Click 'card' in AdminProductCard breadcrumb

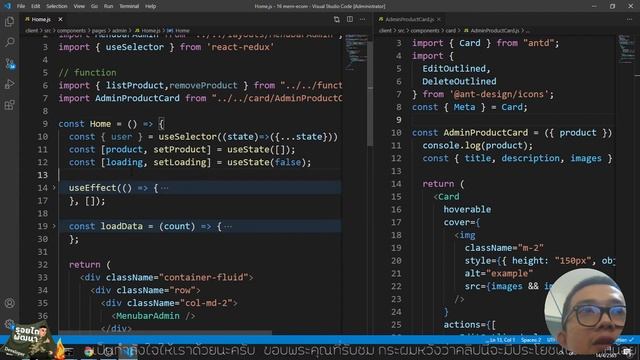point(451,31)
